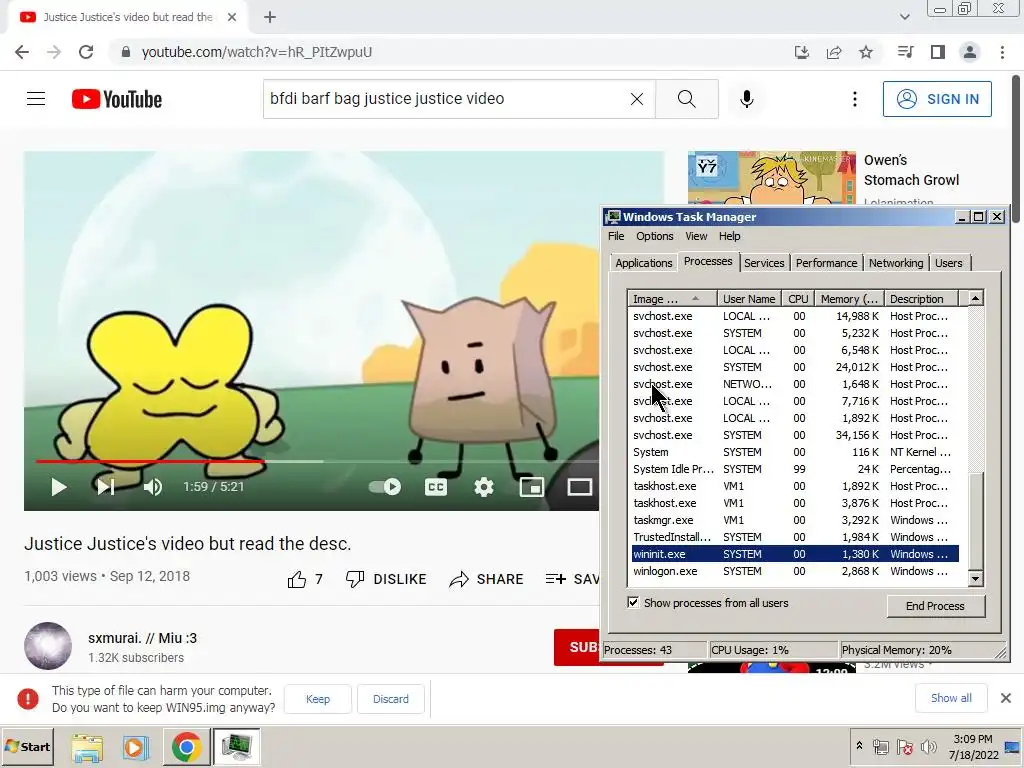Open player settings gear
1024x768 pixels.
pos(484,487)
